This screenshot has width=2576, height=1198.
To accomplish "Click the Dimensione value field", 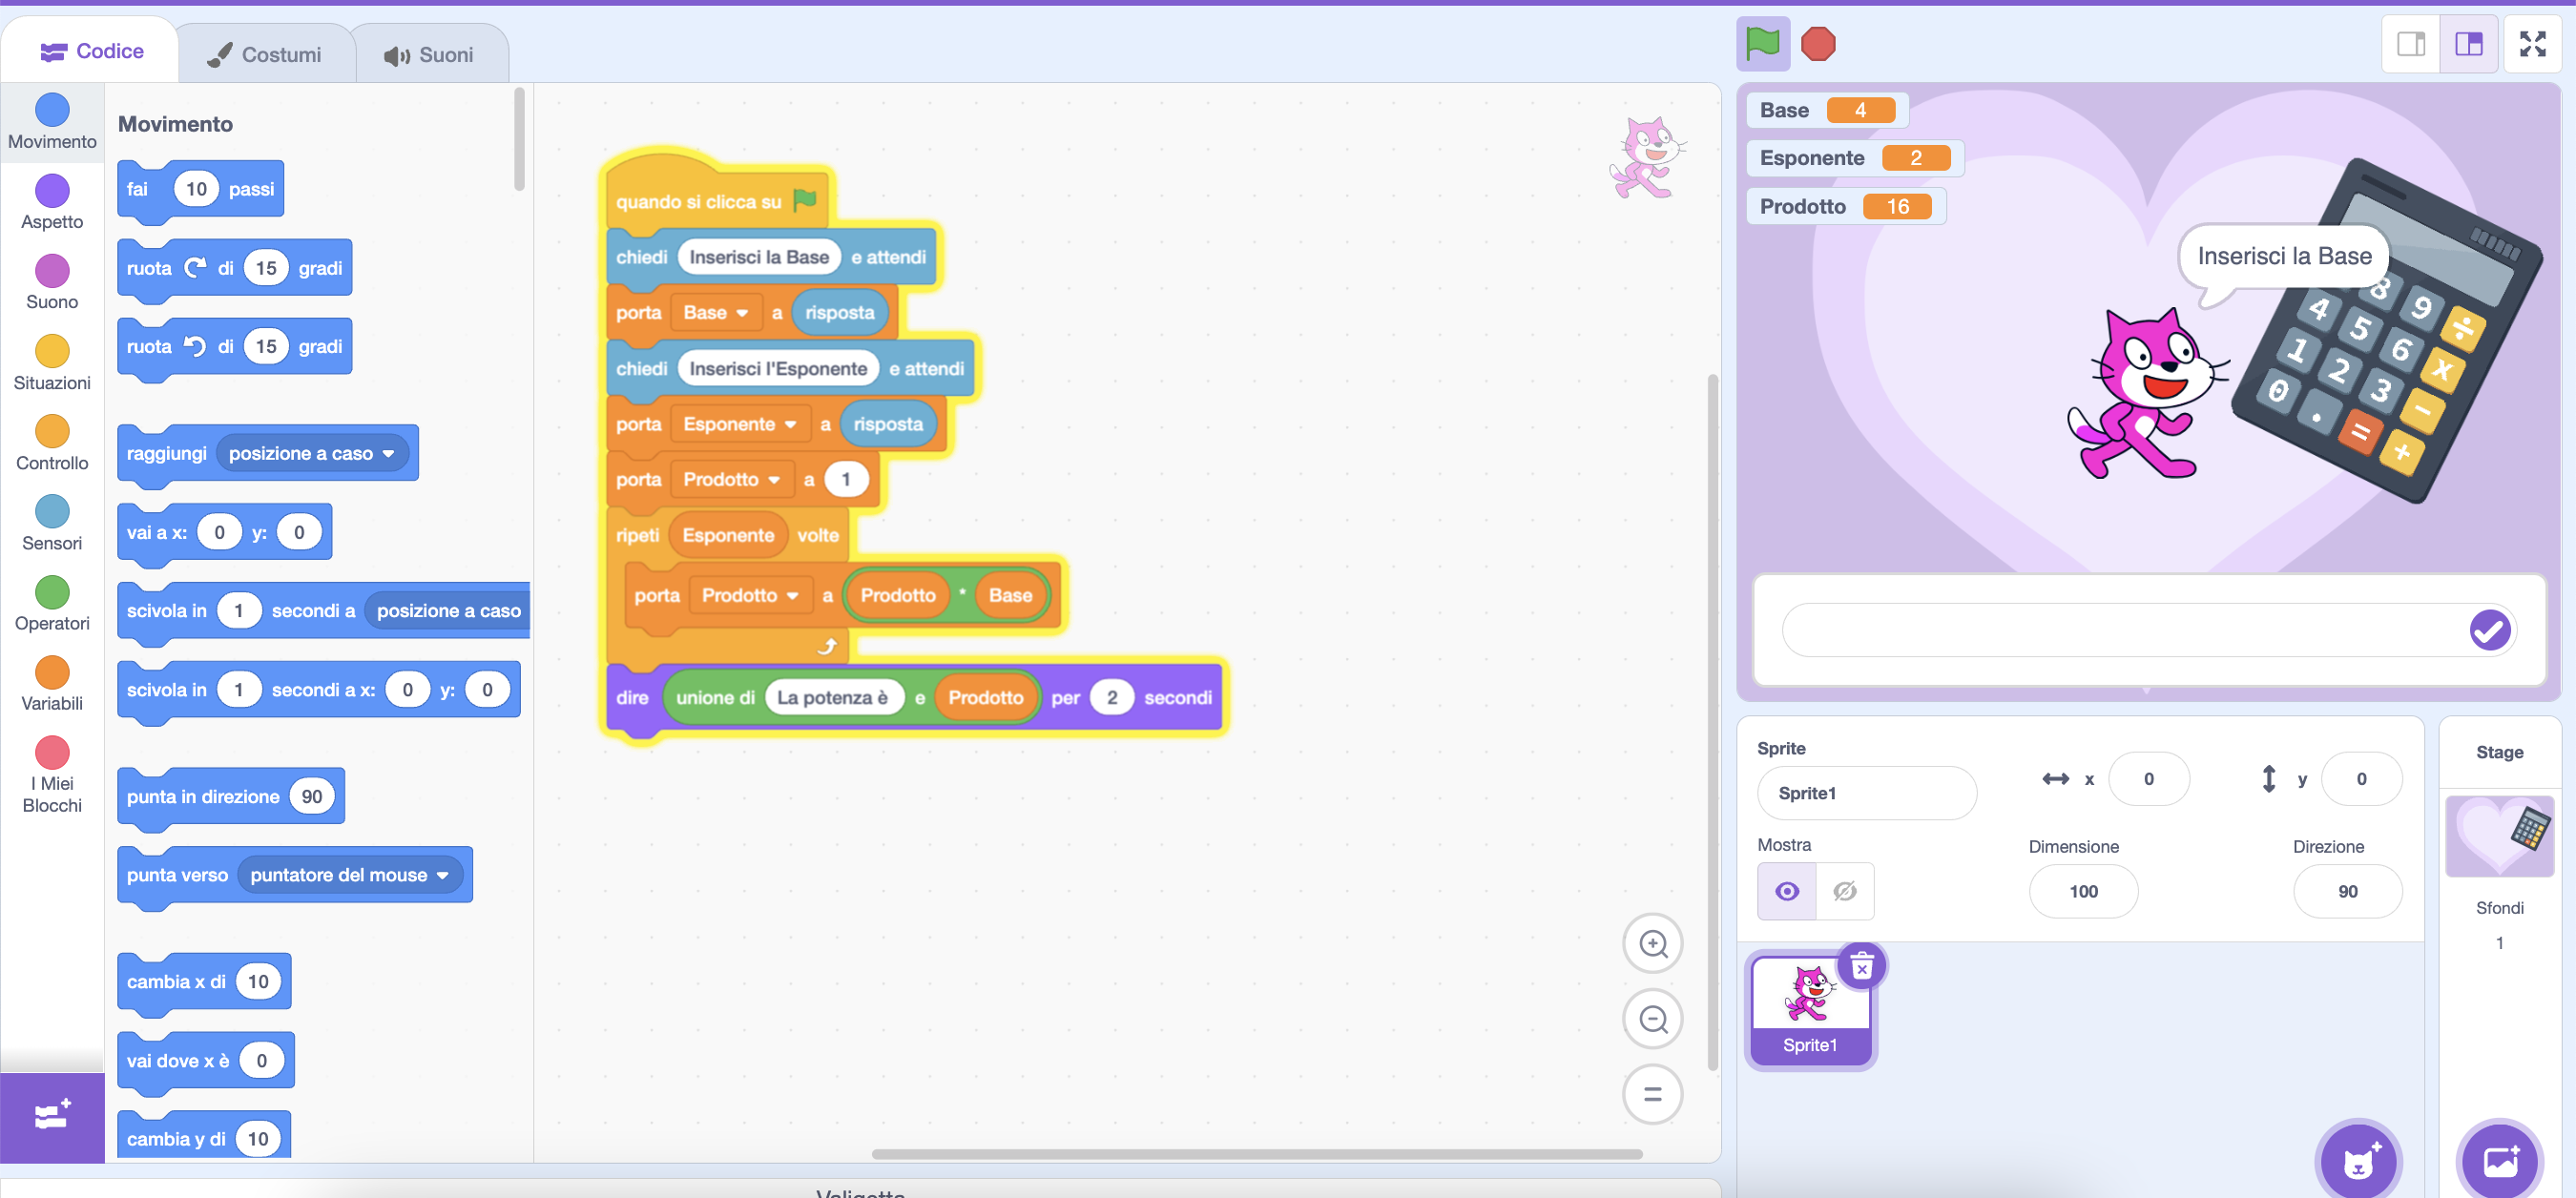I will coord(2083,891).
